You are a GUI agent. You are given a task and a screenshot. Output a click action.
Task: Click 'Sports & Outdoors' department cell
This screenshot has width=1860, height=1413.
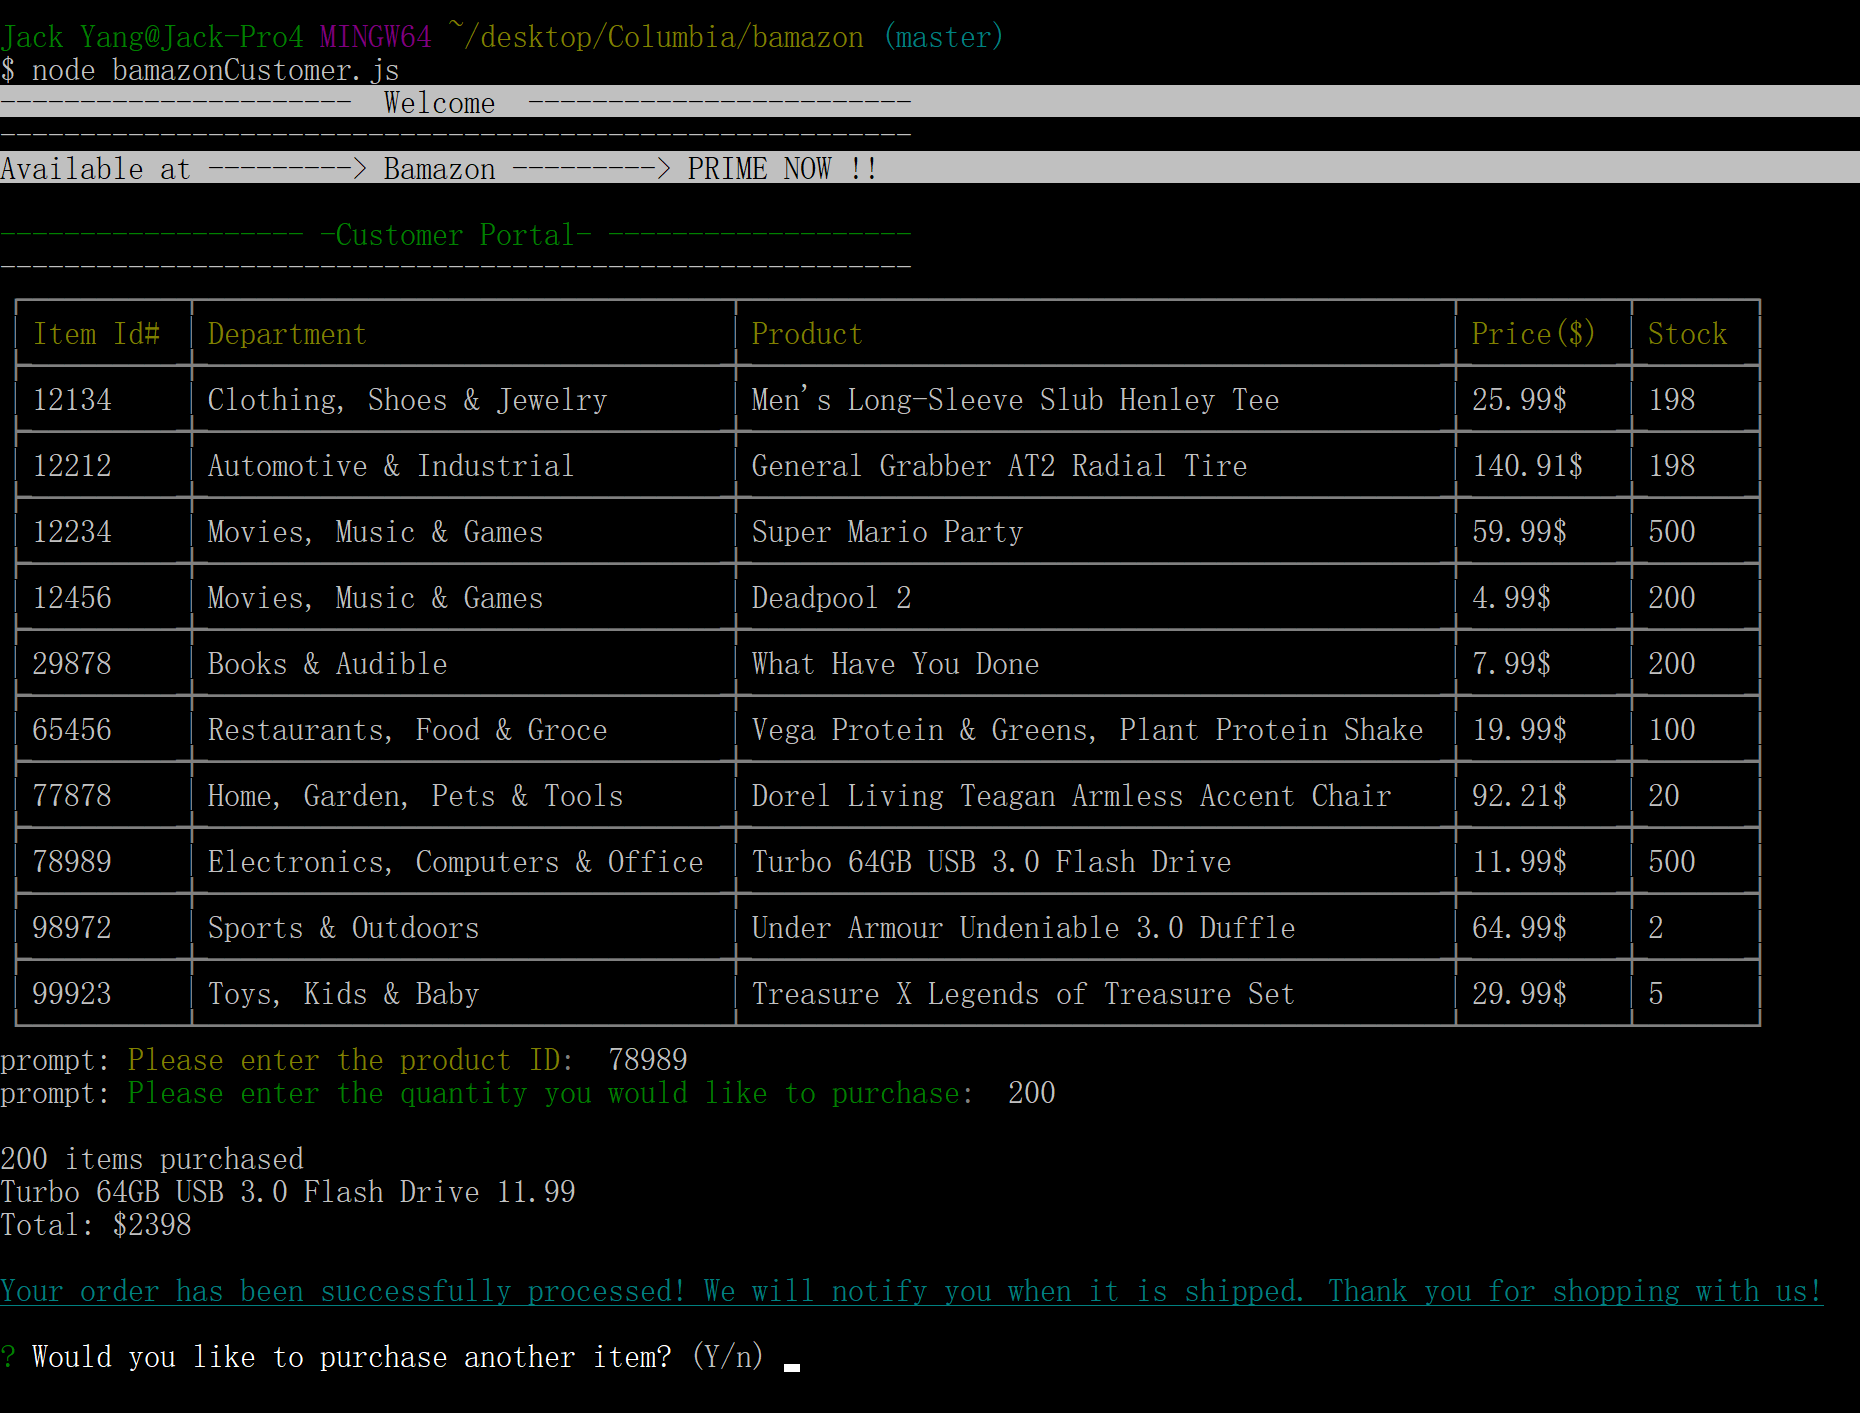[x=343, y=928]
